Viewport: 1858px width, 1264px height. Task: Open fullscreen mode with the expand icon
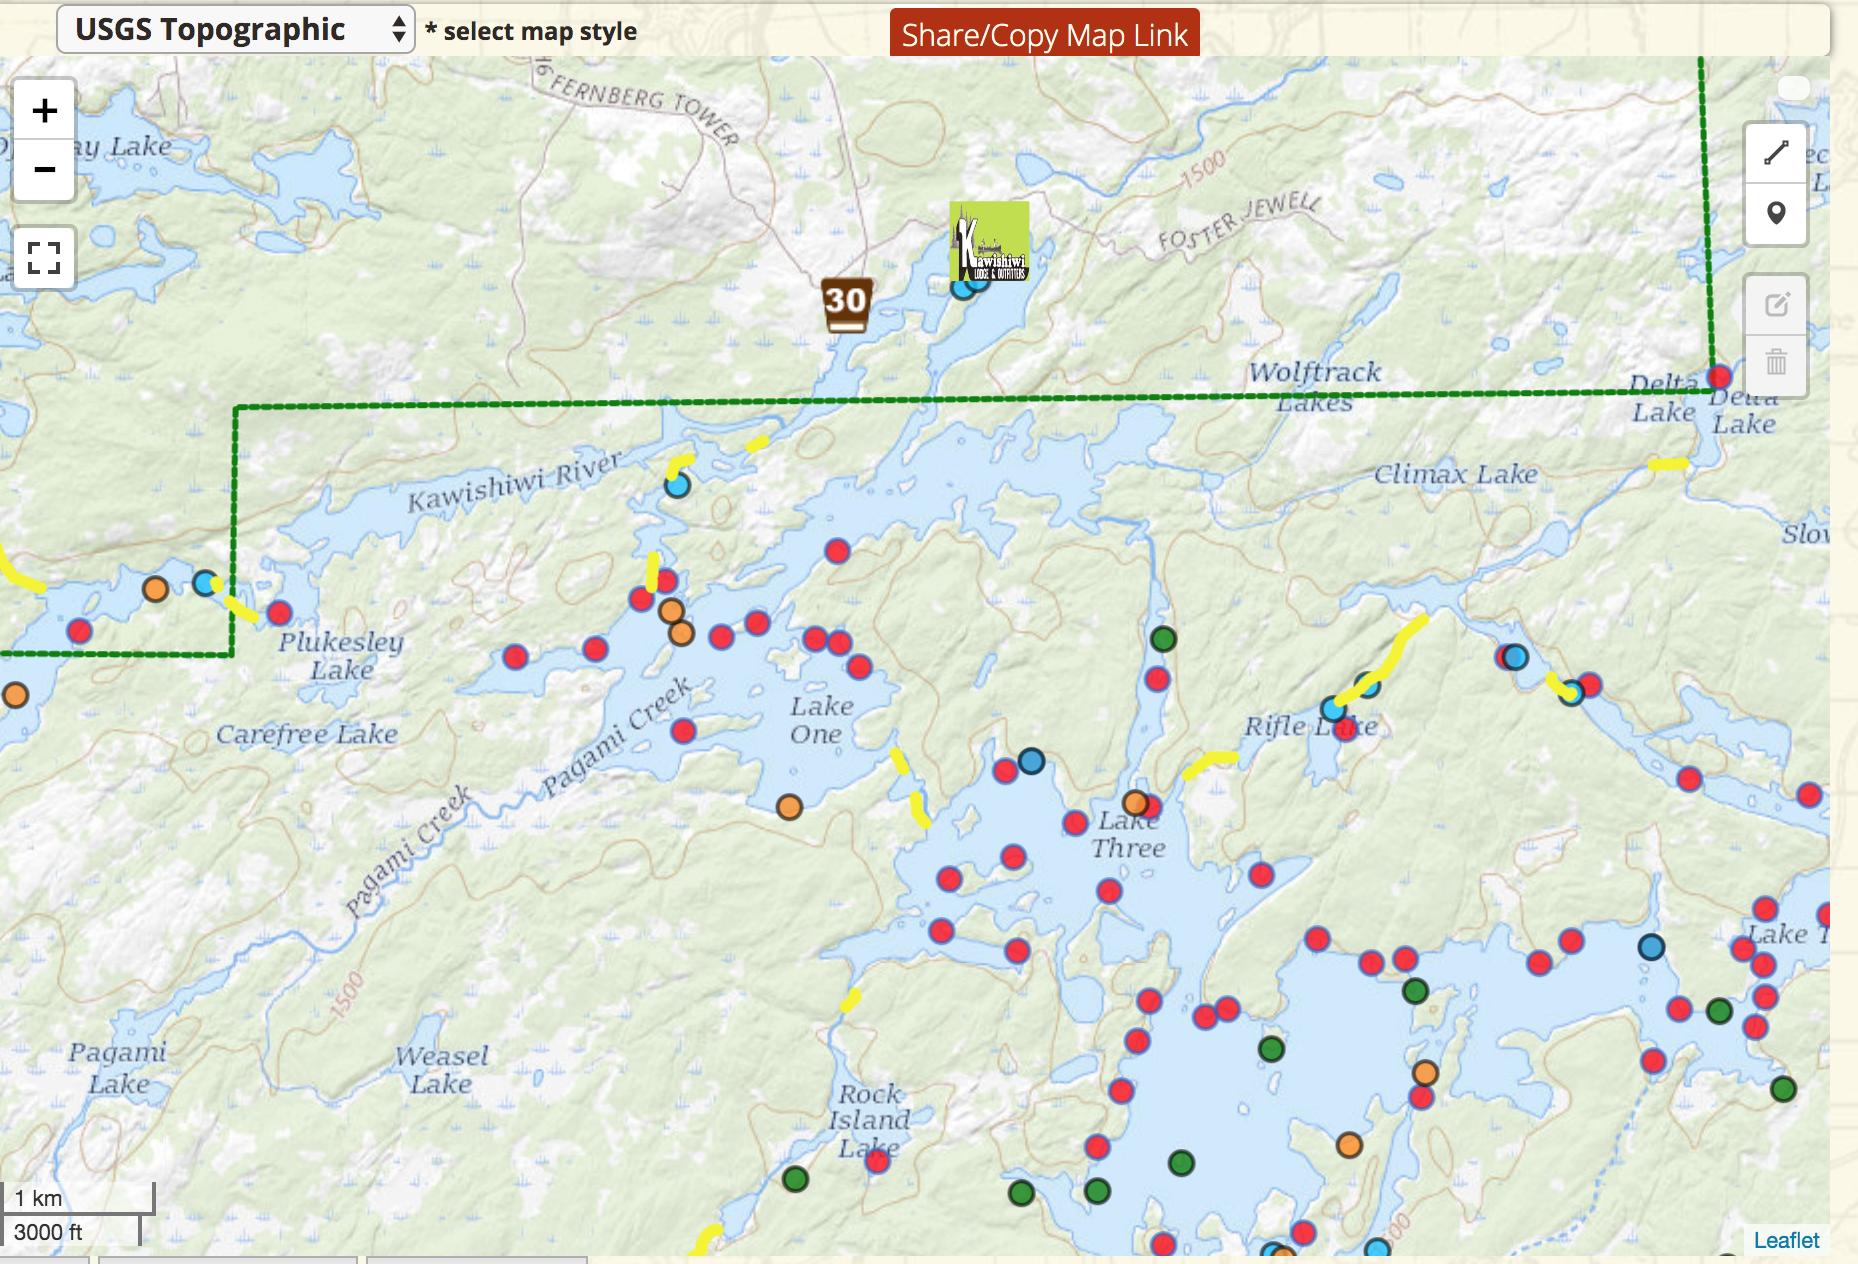coord(44,259)
